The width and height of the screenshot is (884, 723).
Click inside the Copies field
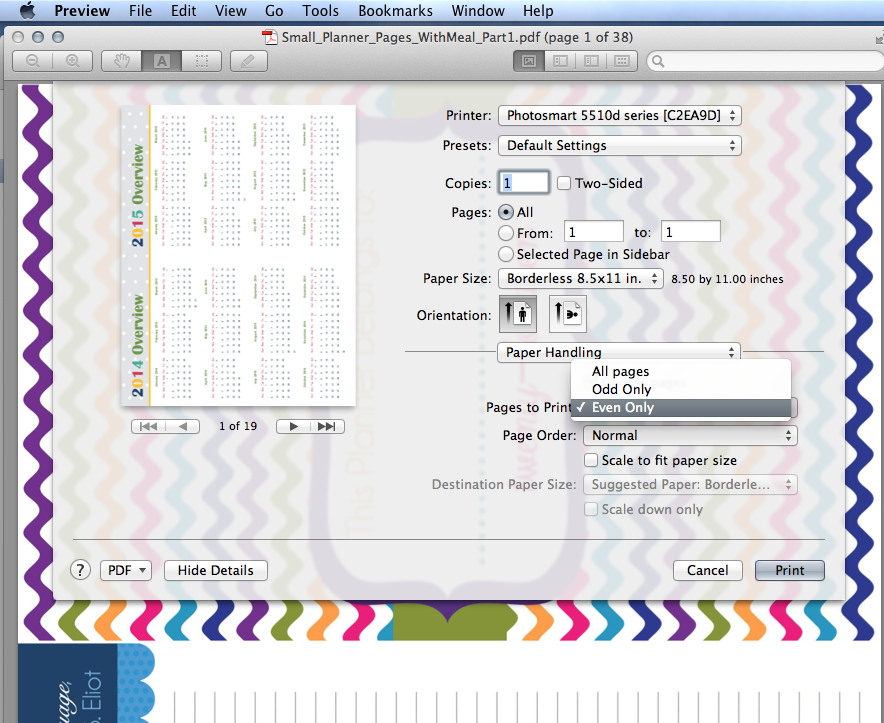523,183
